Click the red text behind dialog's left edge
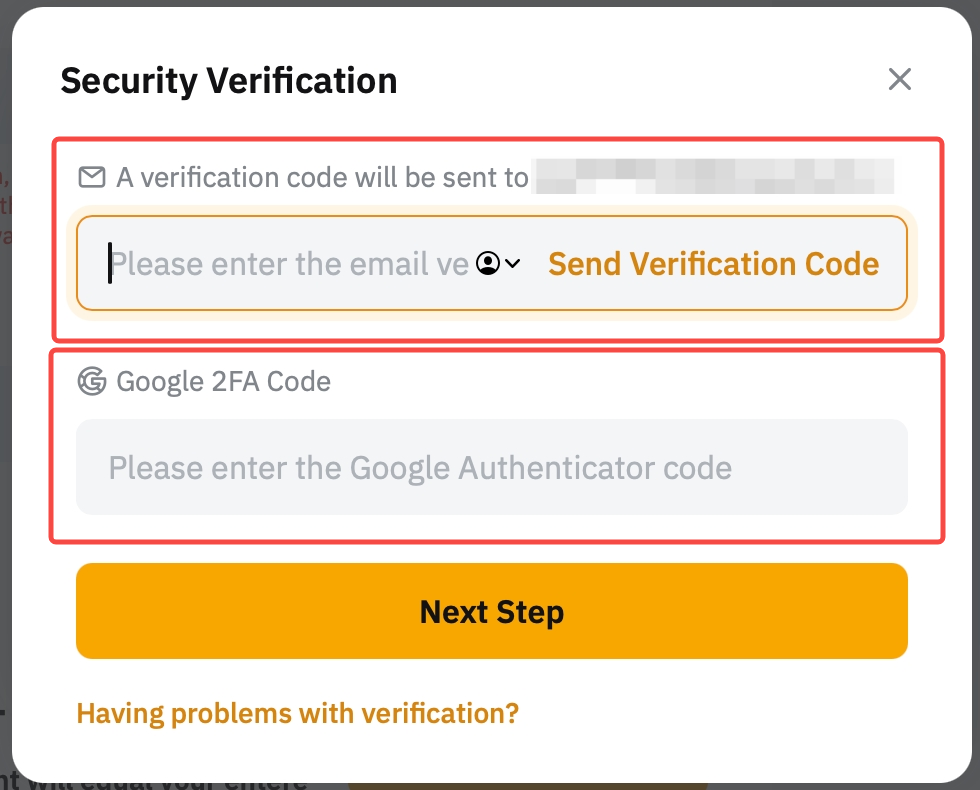980x790 pixels. (x=5, y=207)
